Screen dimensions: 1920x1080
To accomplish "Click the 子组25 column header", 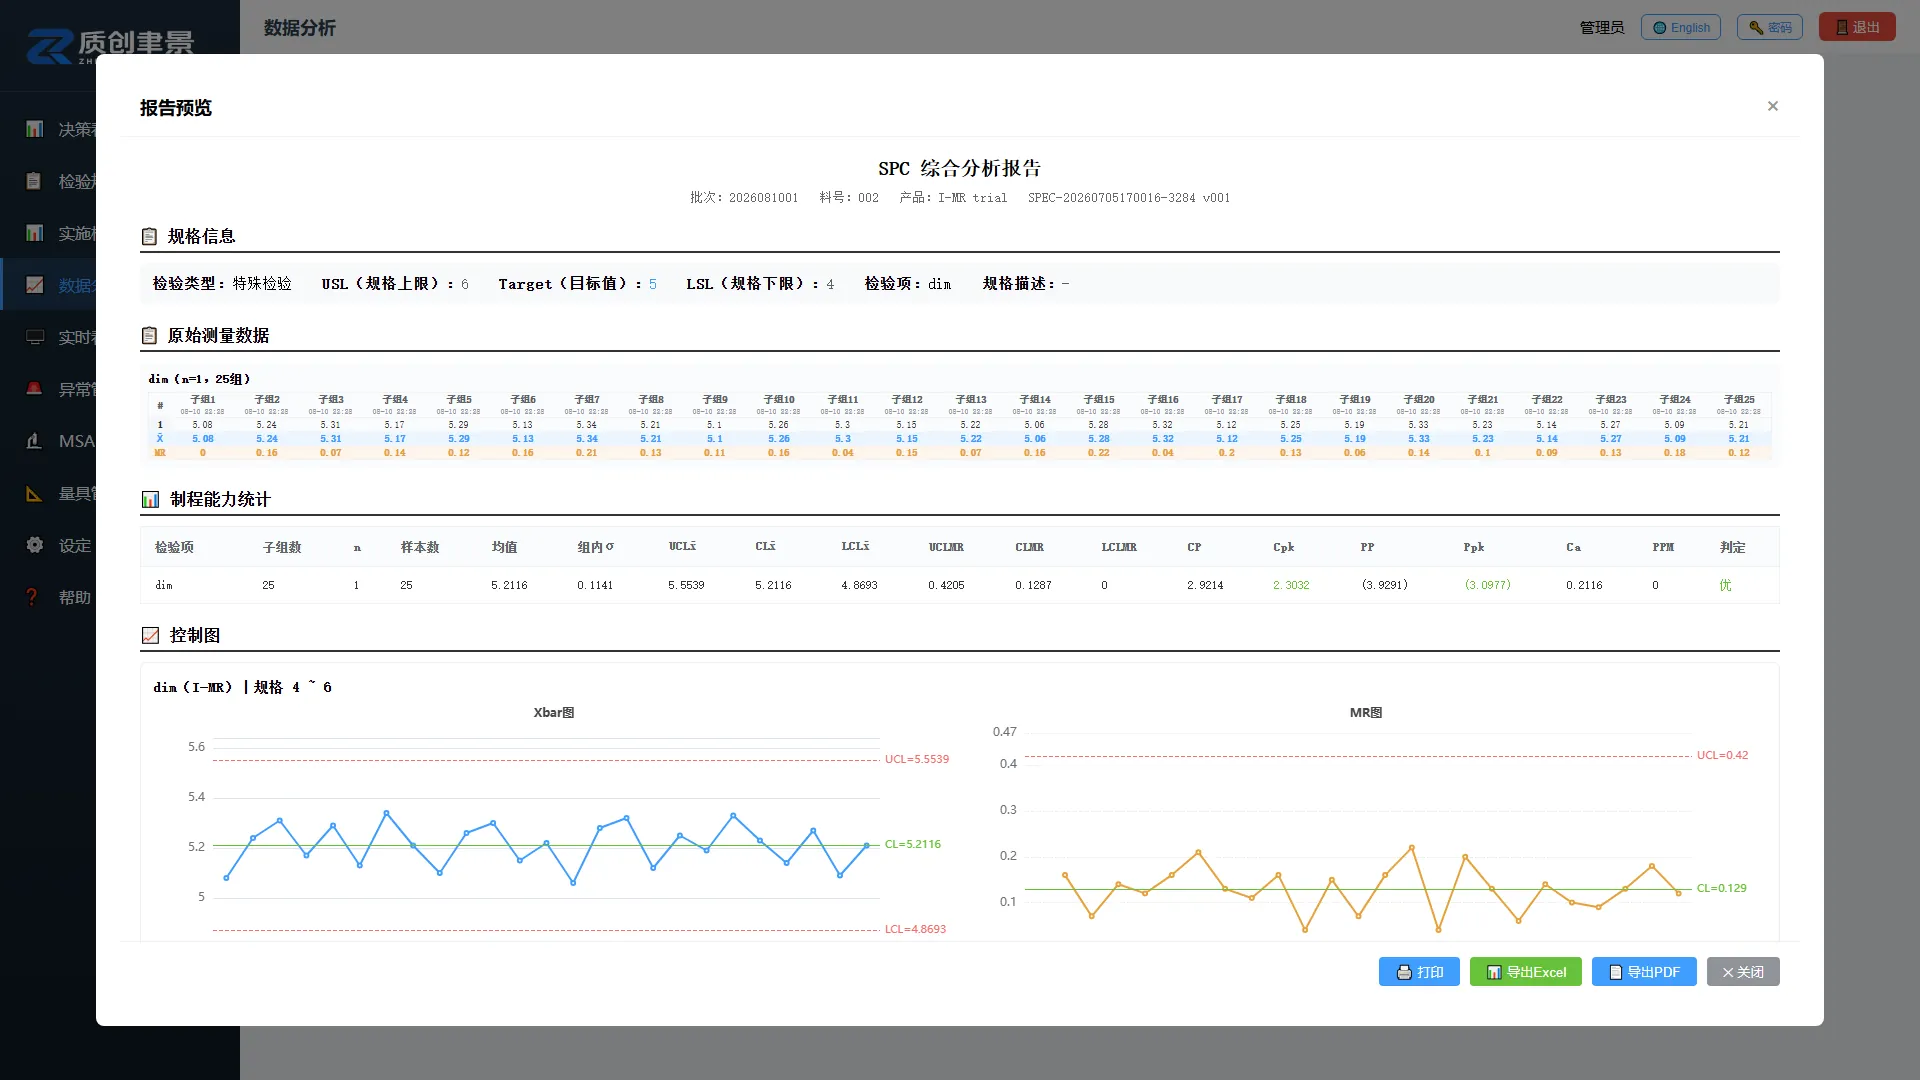I will [x=1739, y=399].
